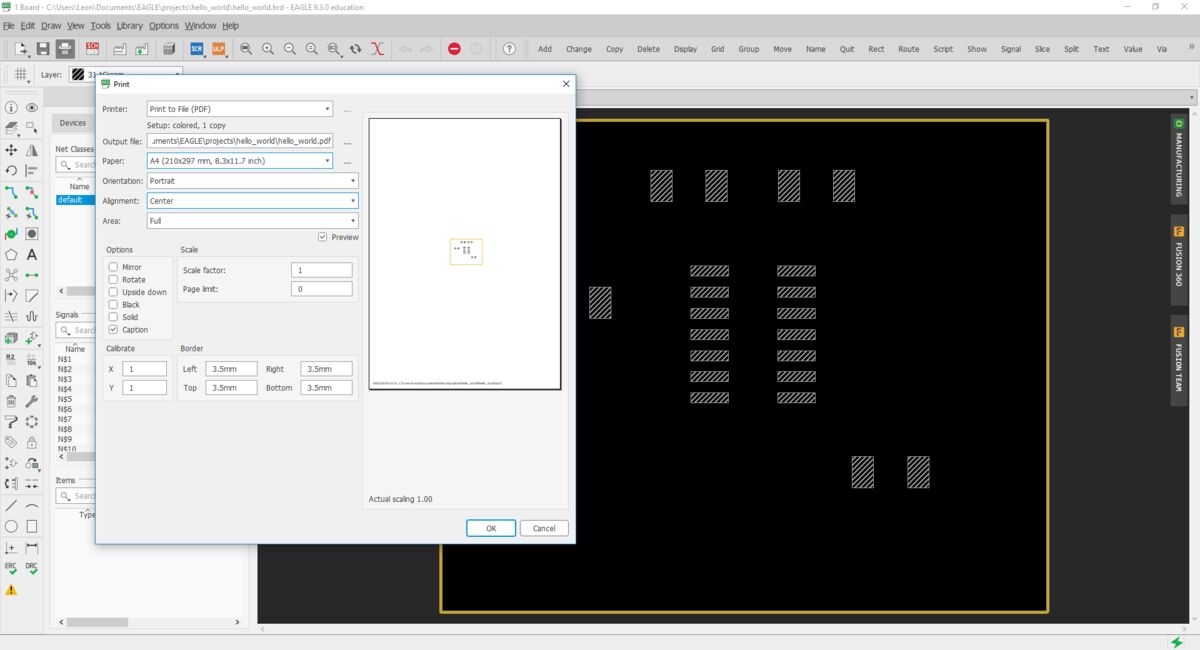This screenshot has width=1200, height=650.
Task: Click the zoom in magnifier icon
Action: [268, 48]
